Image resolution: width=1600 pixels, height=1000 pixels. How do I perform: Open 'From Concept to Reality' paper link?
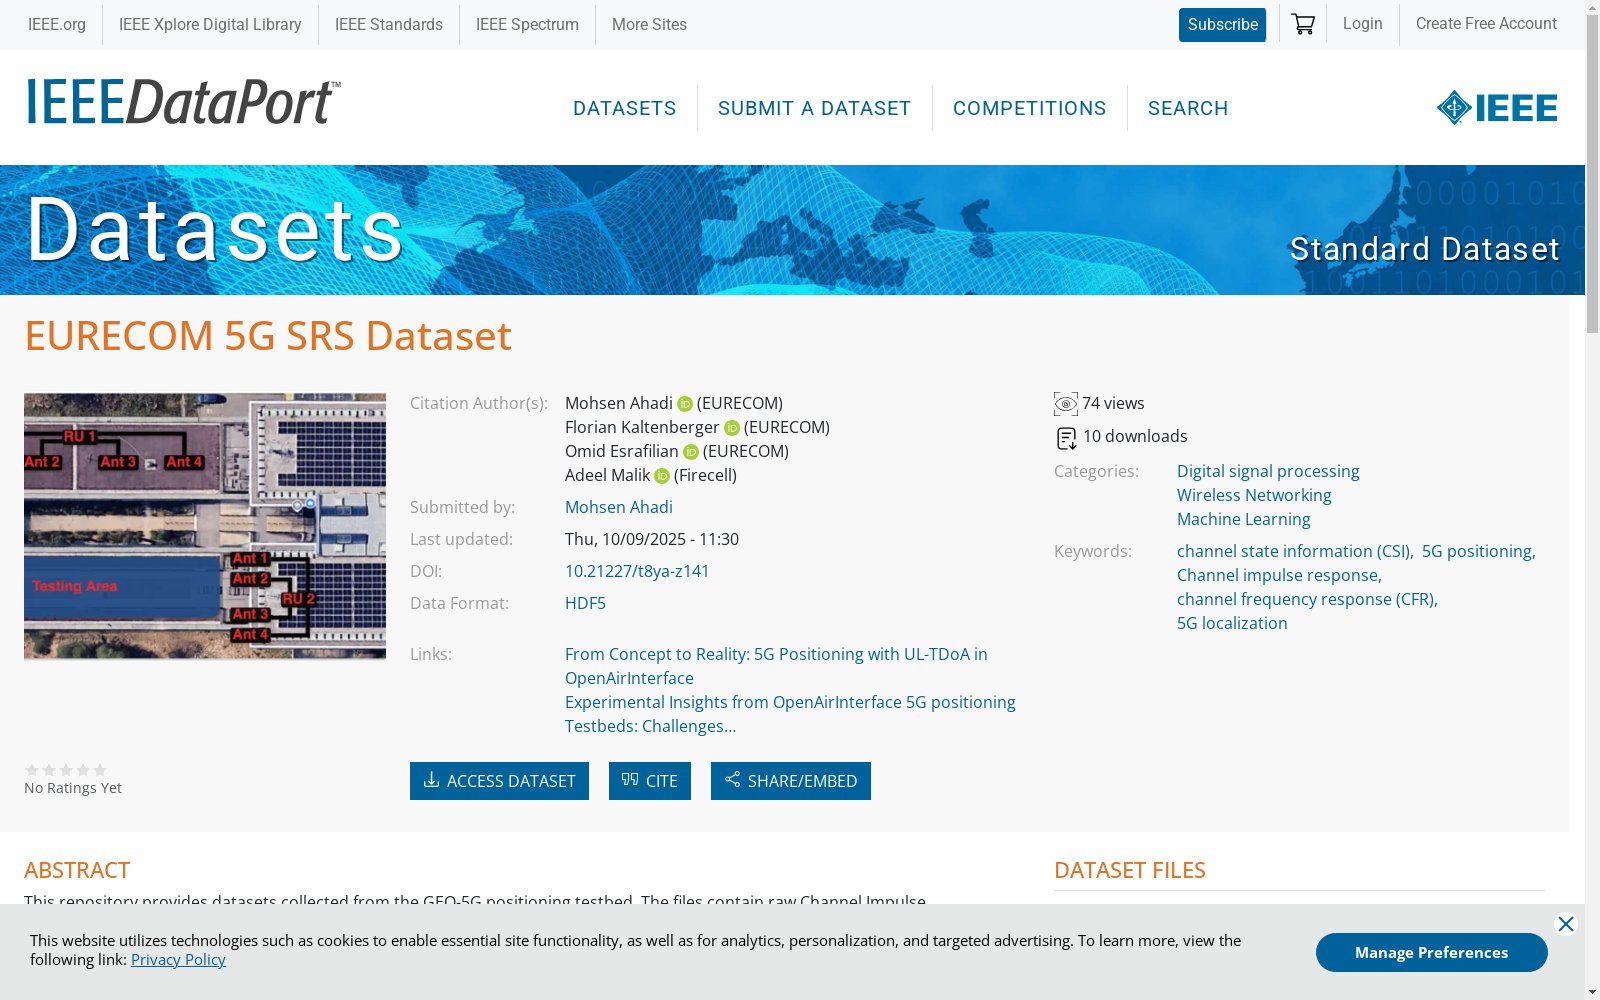coord(776,666)
